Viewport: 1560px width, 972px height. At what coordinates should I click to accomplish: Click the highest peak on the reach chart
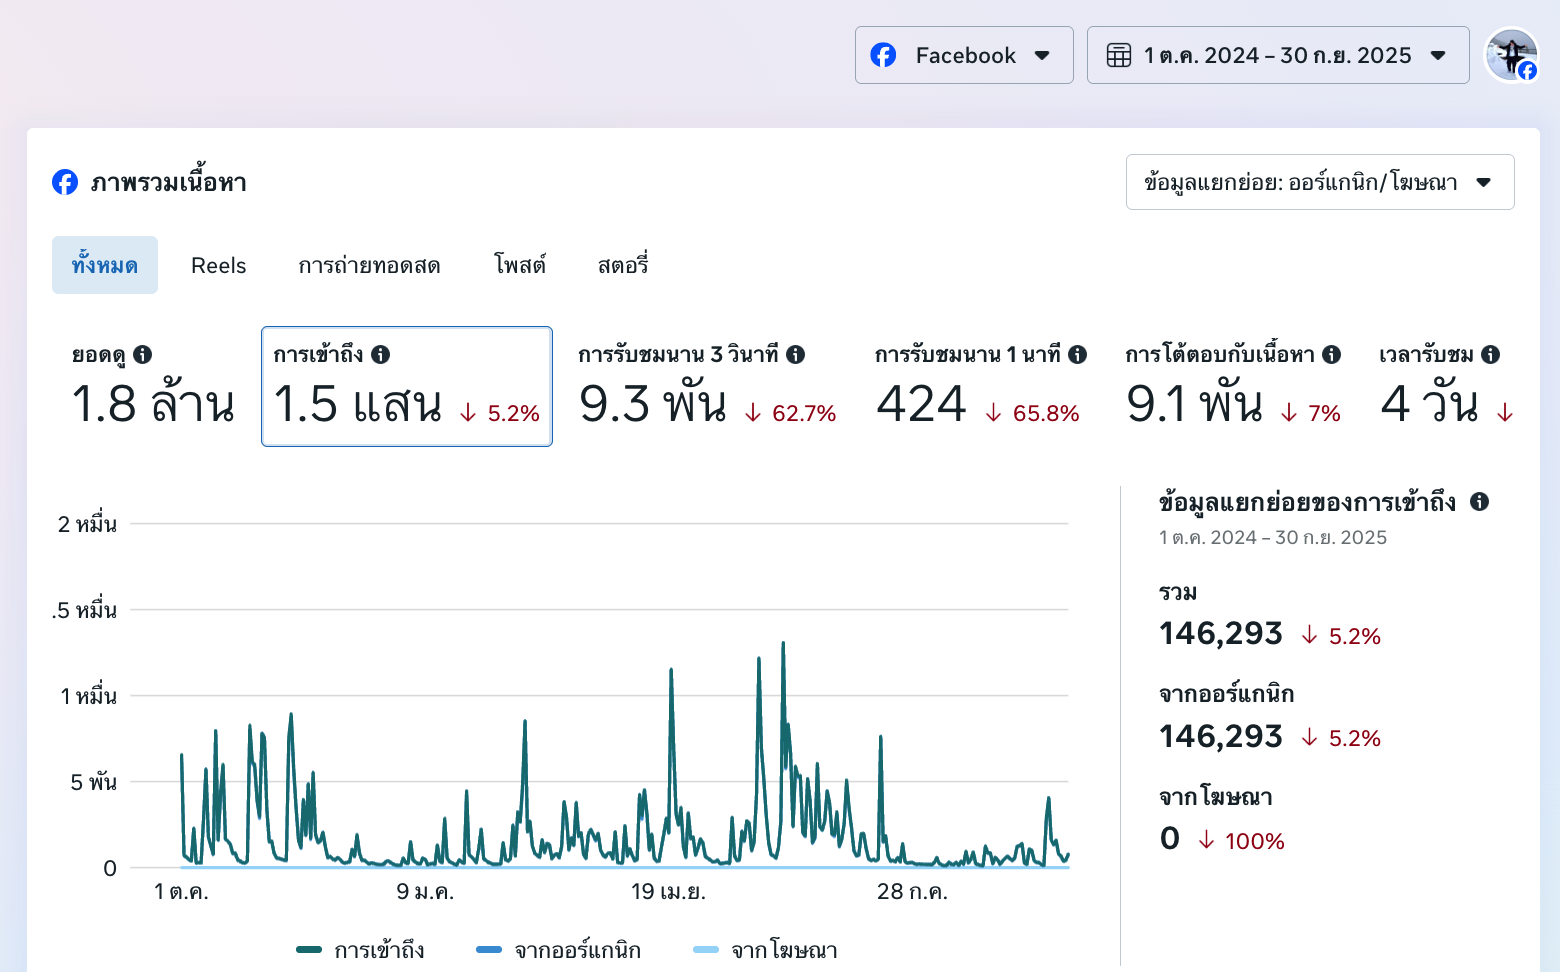point(783,644)
